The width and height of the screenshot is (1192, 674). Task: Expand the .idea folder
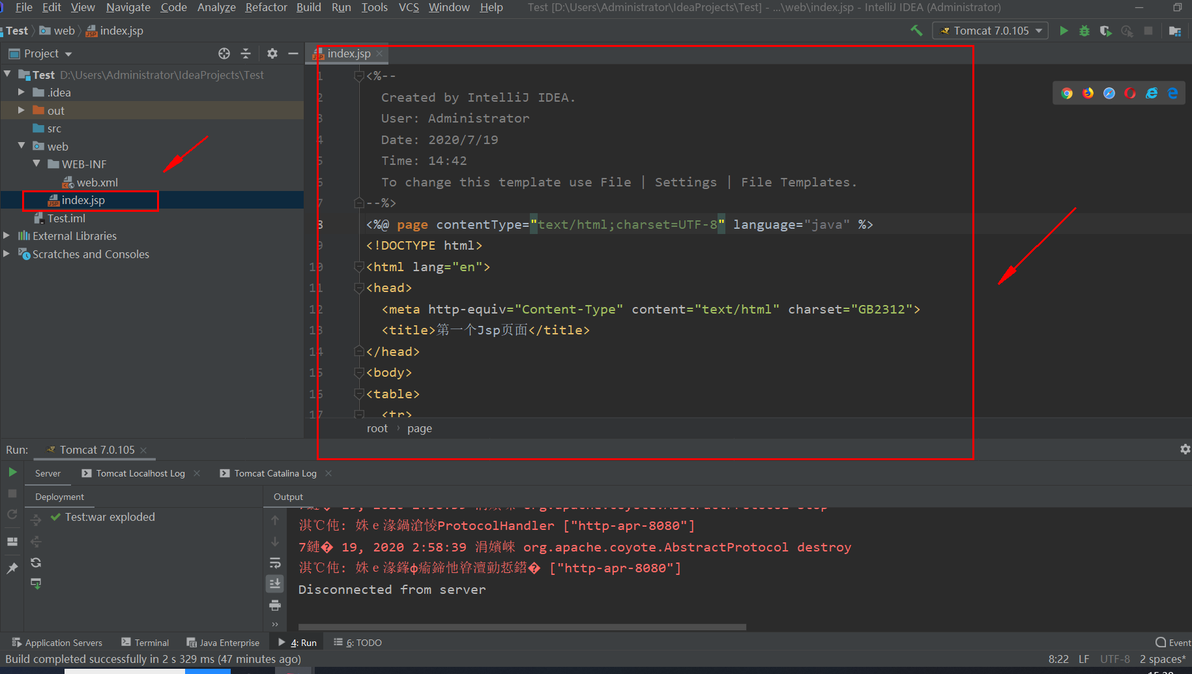click(x=21, y=92)
